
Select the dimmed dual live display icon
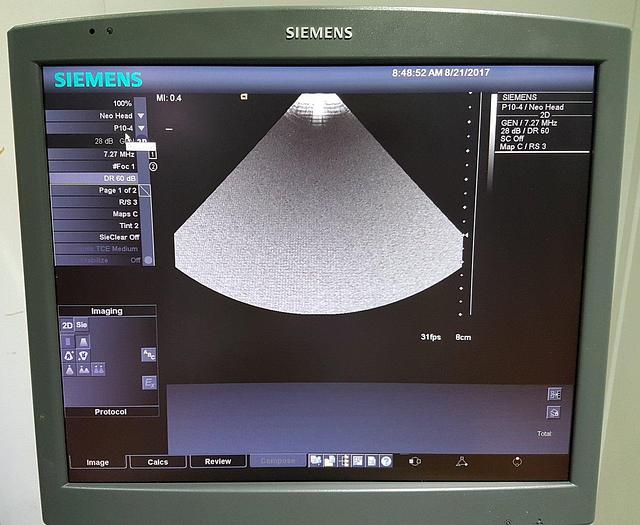tap(98, 369)
